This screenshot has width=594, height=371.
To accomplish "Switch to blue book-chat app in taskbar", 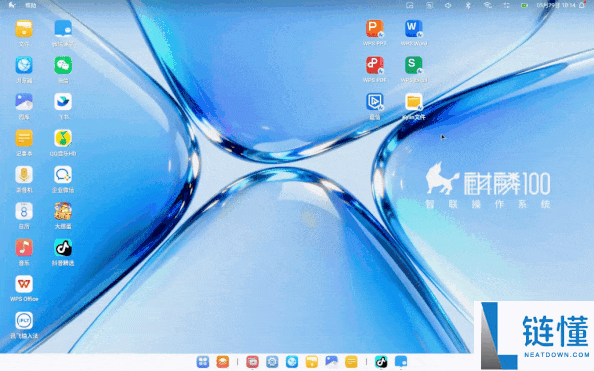I will coord(401,362).
